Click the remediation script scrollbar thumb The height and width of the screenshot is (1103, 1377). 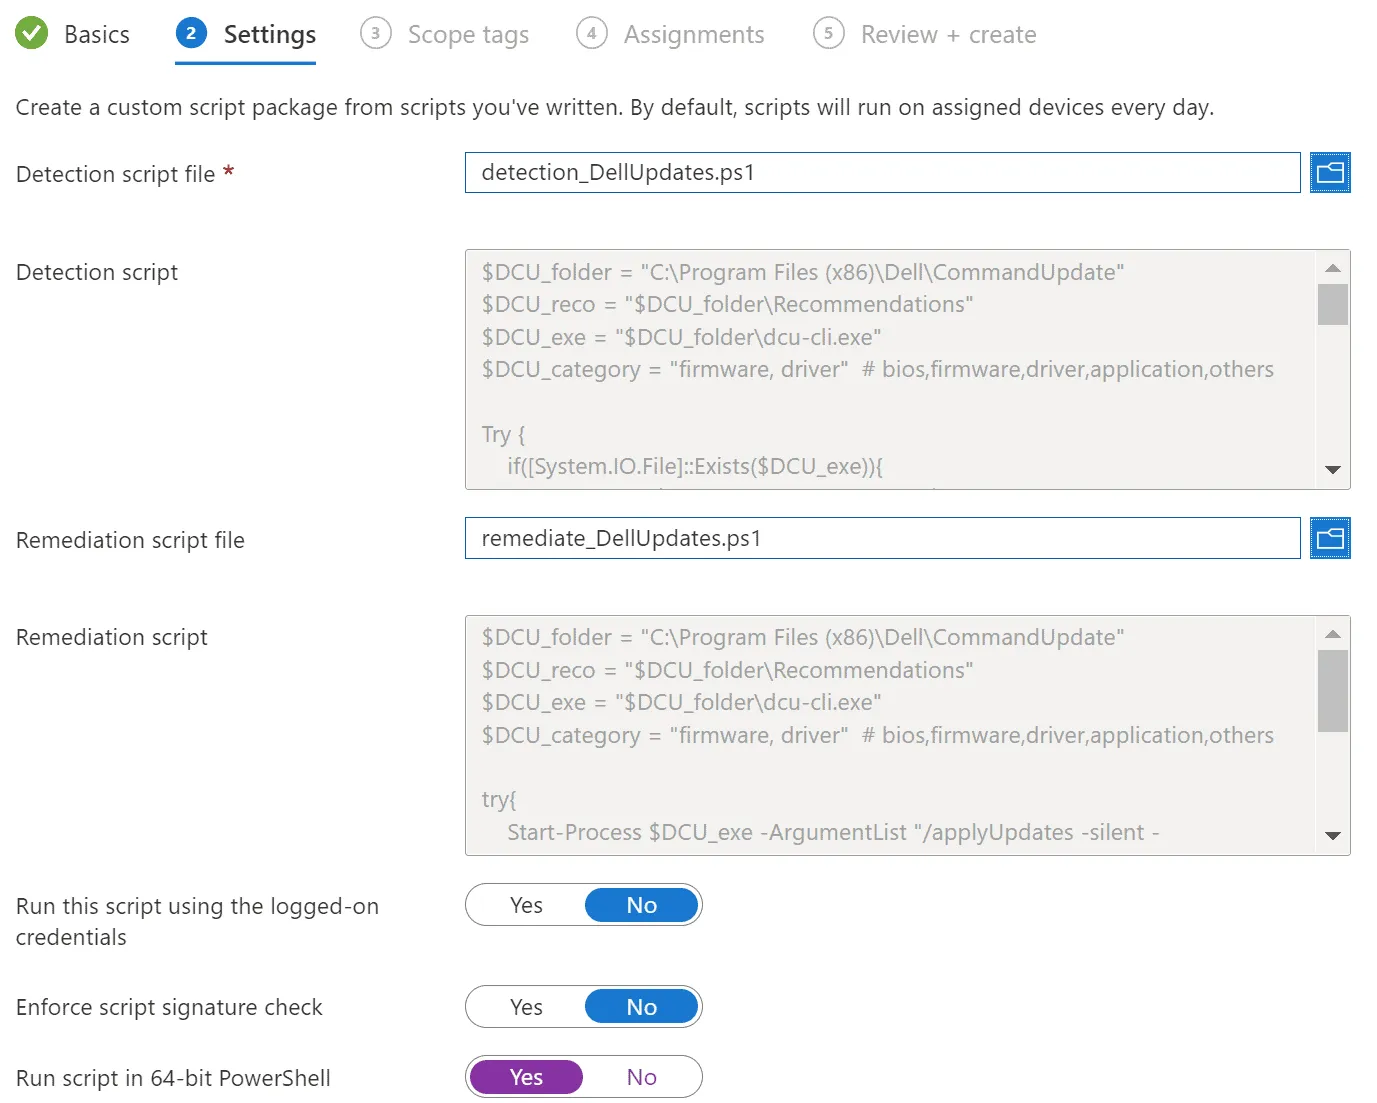[1332, 691]
